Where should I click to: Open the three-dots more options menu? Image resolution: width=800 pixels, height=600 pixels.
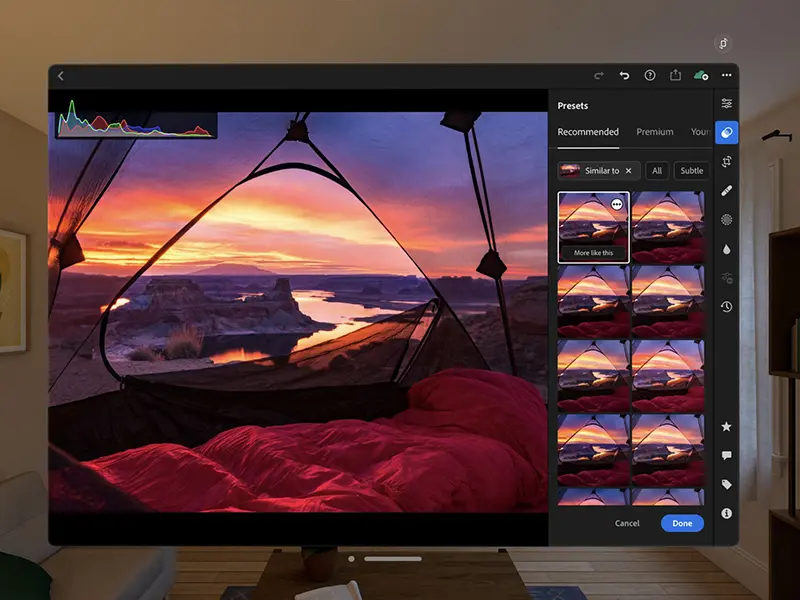tap(727, 75)
